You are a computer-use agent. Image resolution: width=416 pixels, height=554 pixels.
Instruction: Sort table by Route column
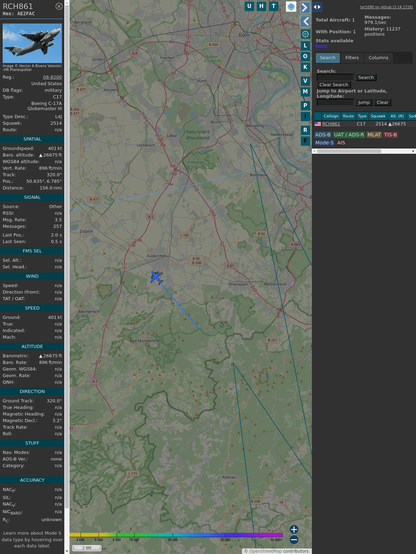(x=348, y=116)
